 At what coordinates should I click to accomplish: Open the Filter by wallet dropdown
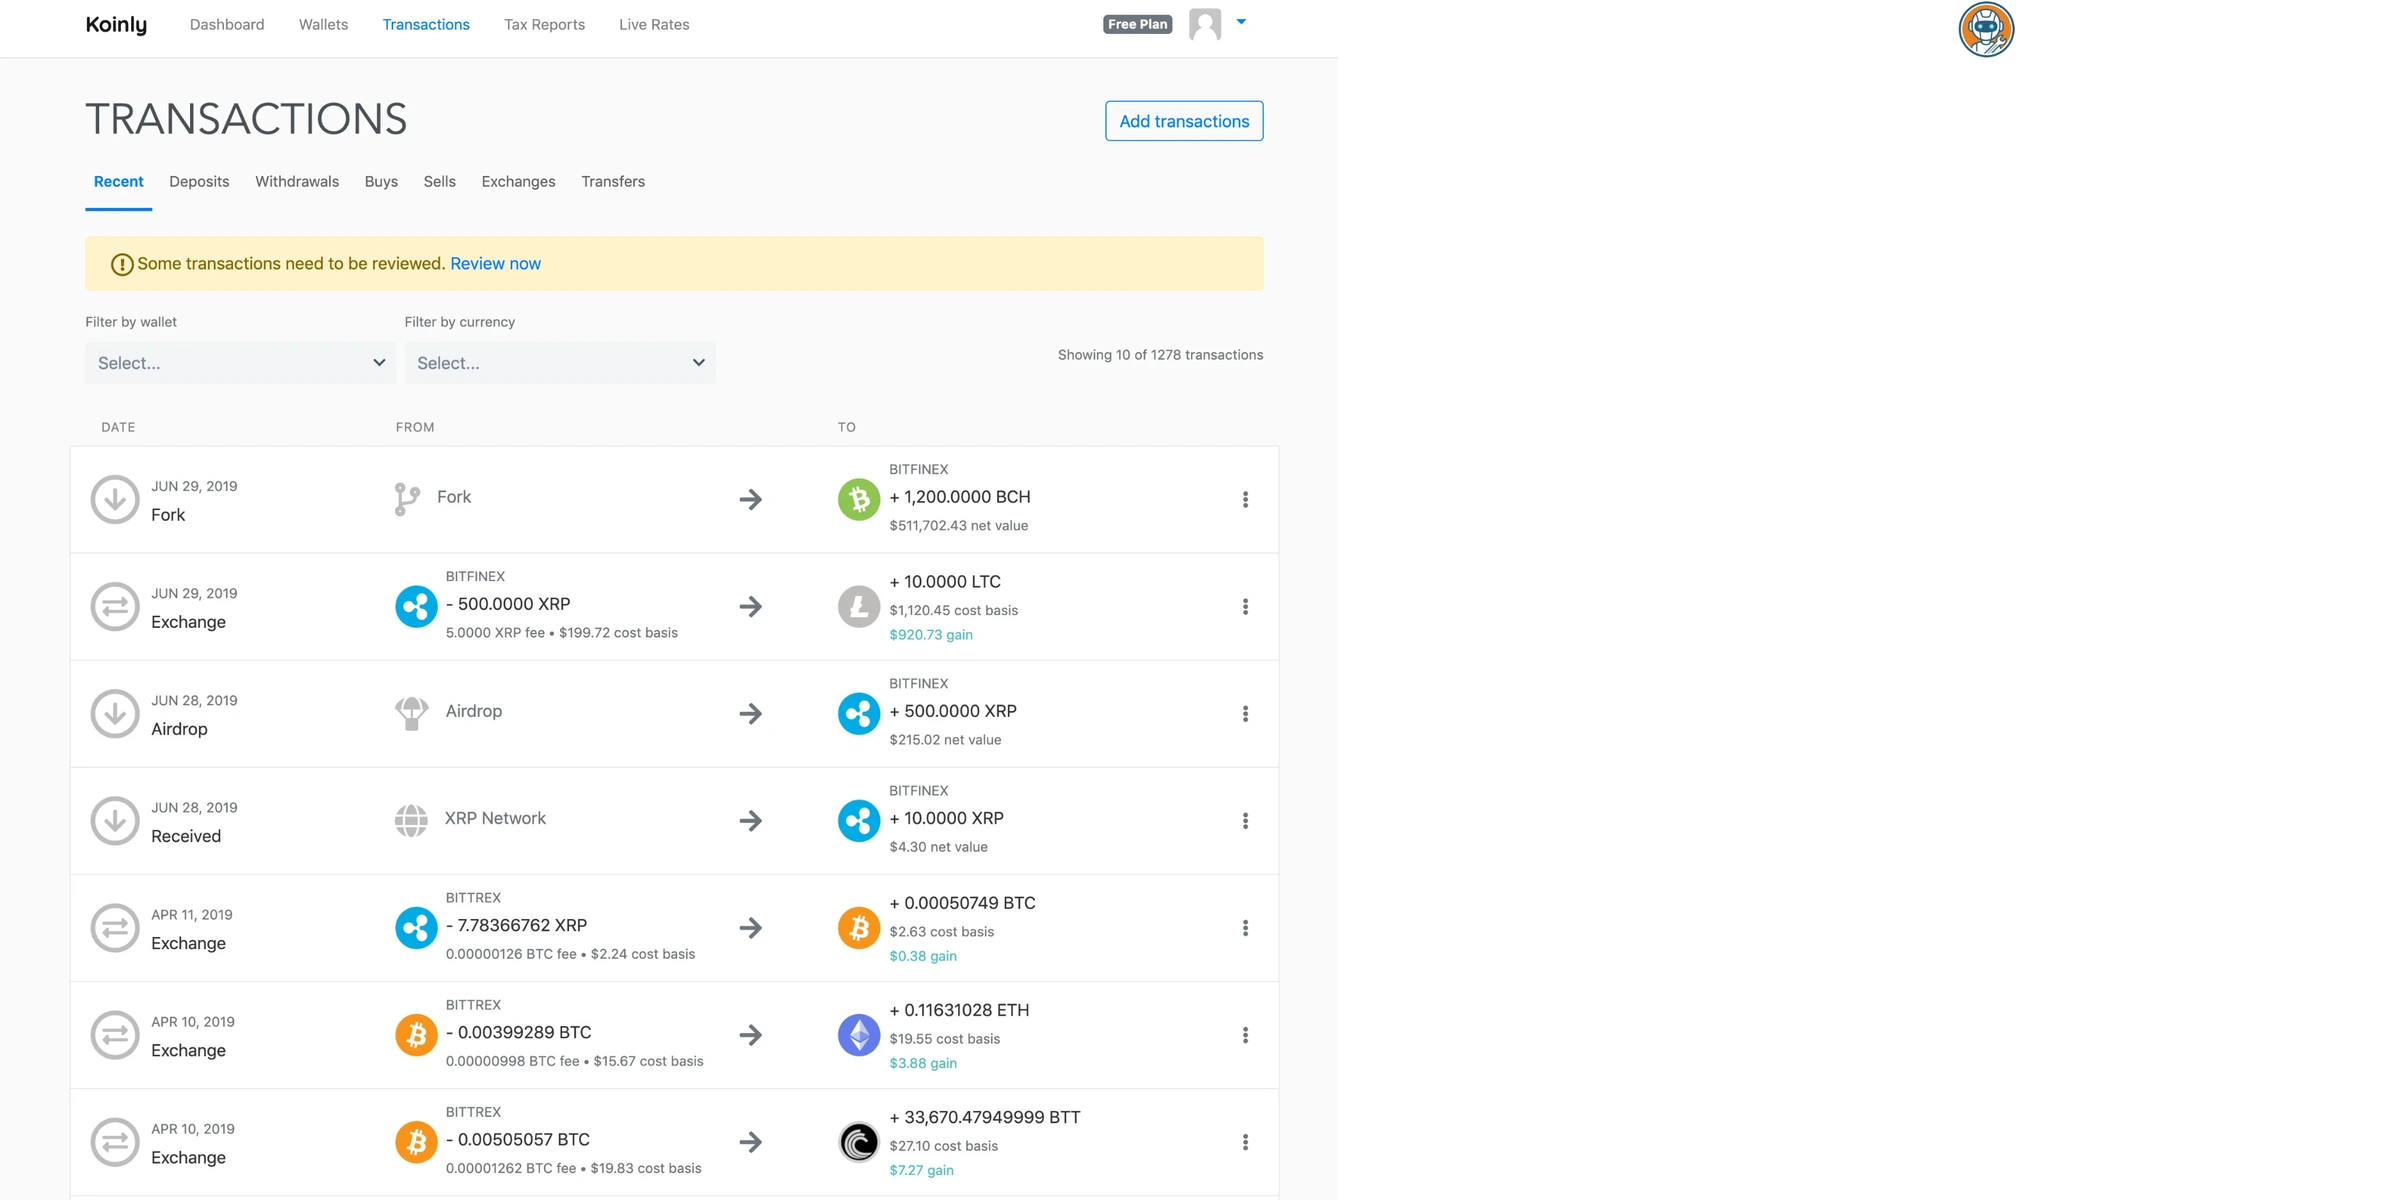click(239, 362)
